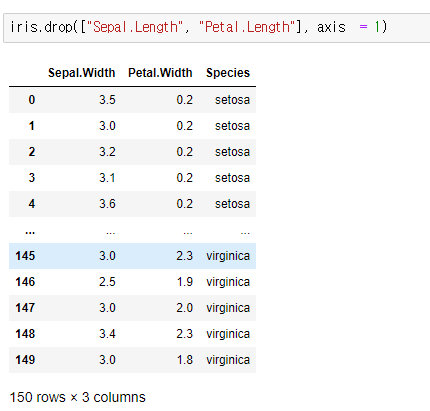Click Petal.Width value 1.8 in row 149

click(x=185, y=360)
